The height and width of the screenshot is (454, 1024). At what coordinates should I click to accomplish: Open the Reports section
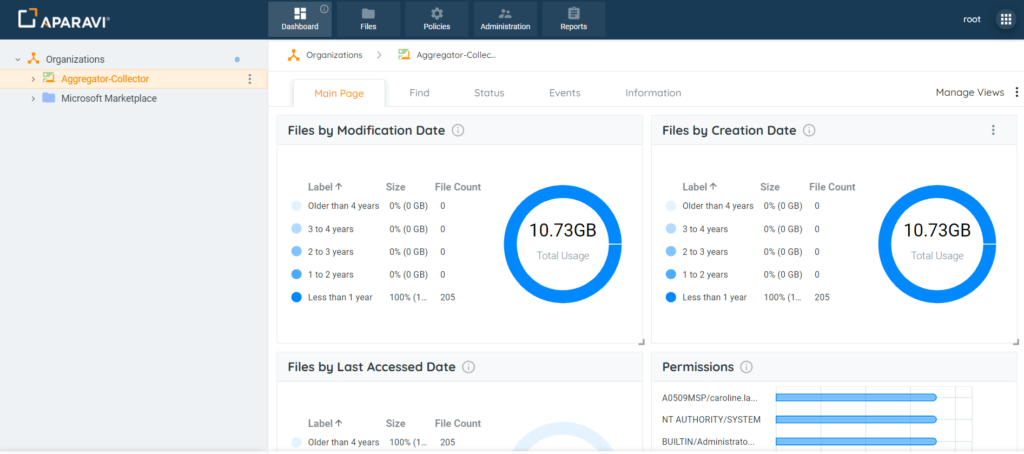pos(573,19)
